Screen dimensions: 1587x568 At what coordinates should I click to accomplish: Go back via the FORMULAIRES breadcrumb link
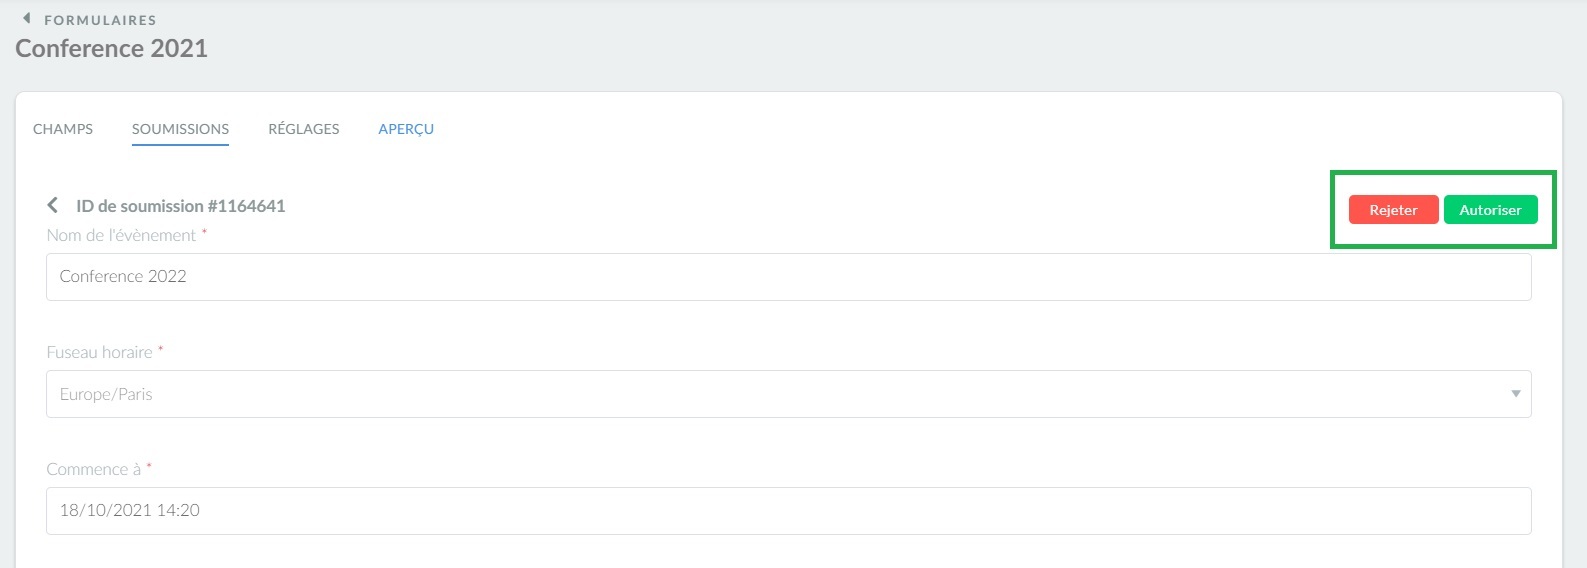point(100,20)
